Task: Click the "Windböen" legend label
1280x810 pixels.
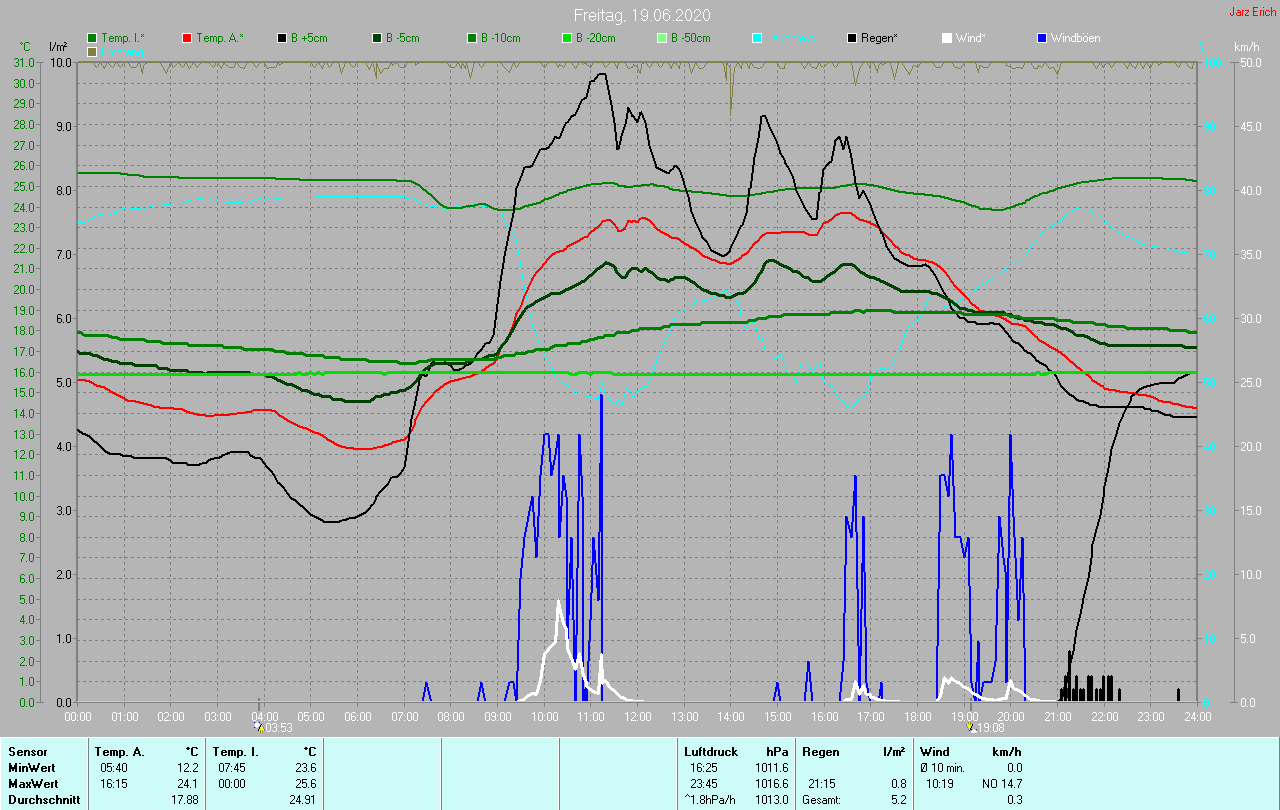Action: pyautogui.click(x=1075, y=38)
